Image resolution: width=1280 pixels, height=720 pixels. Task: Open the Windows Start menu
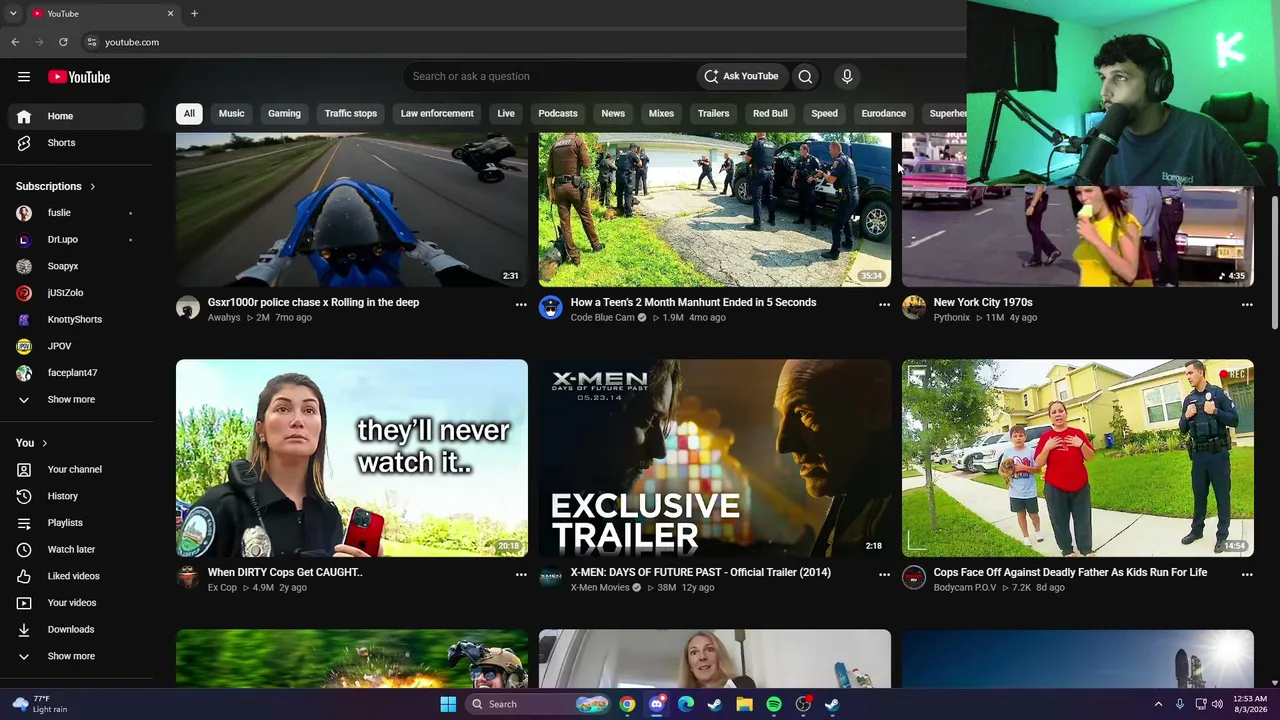448,704
